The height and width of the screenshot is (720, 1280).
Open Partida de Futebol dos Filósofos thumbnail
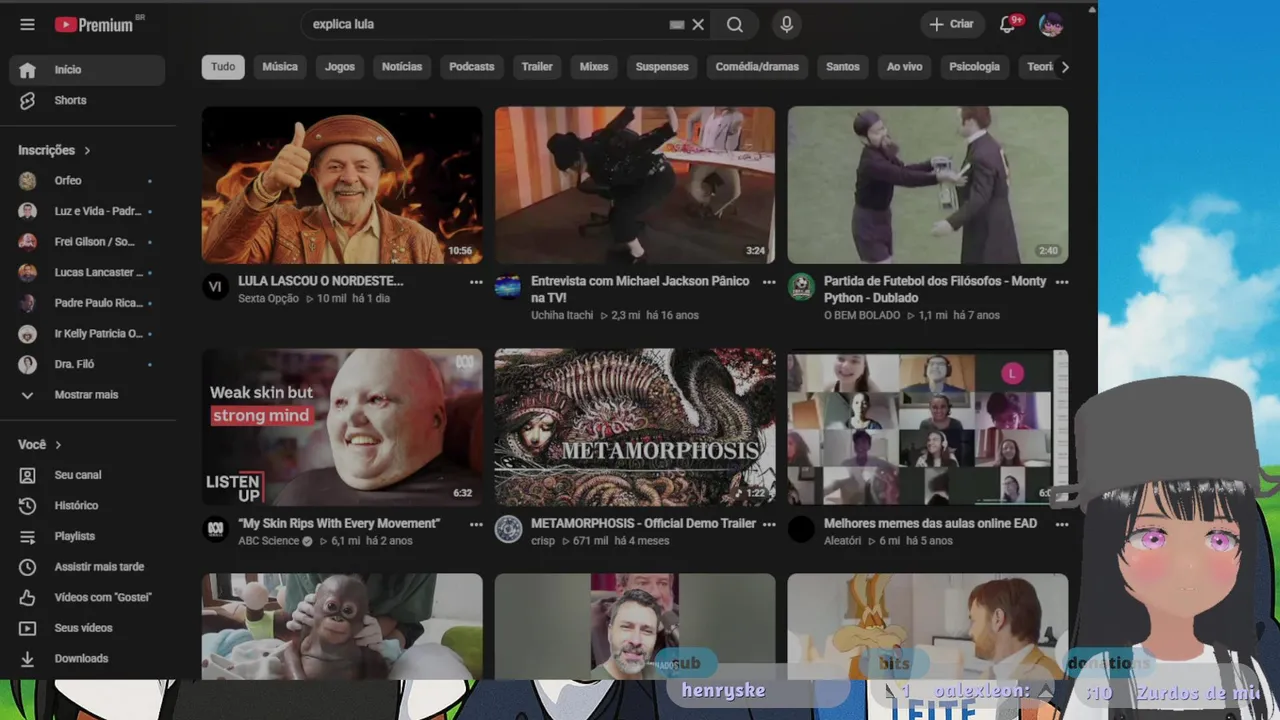(x=928, y=185)
